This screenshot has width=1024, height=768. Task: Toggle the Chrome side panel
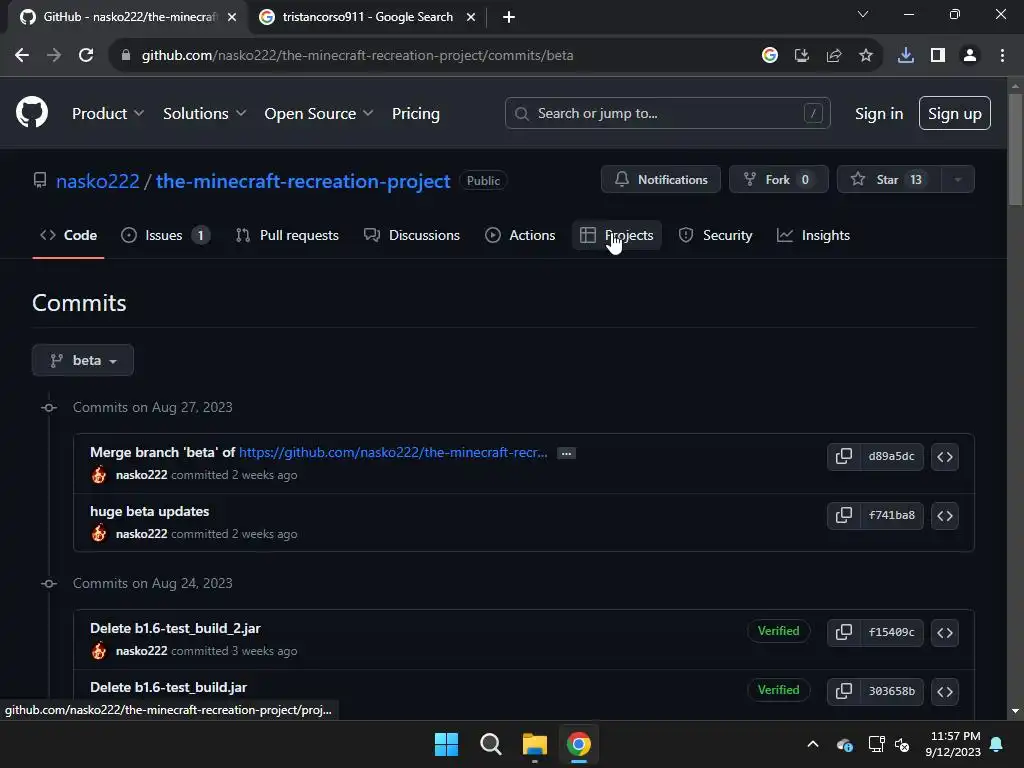938,56
